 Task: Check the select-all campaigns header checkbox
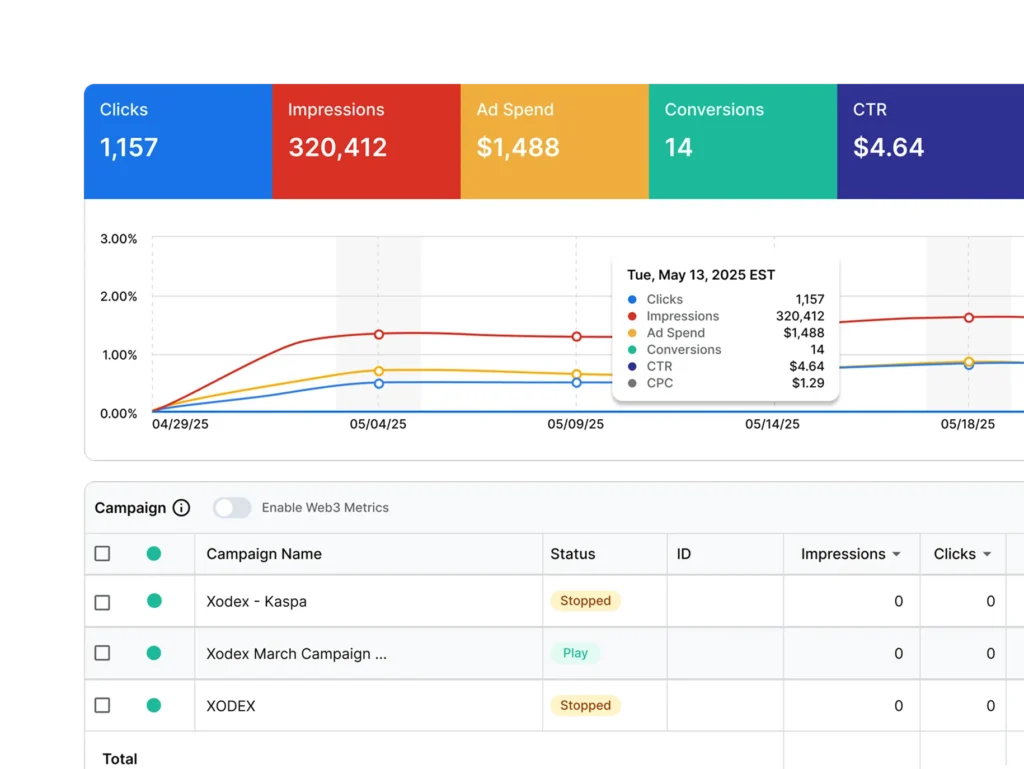102,554
